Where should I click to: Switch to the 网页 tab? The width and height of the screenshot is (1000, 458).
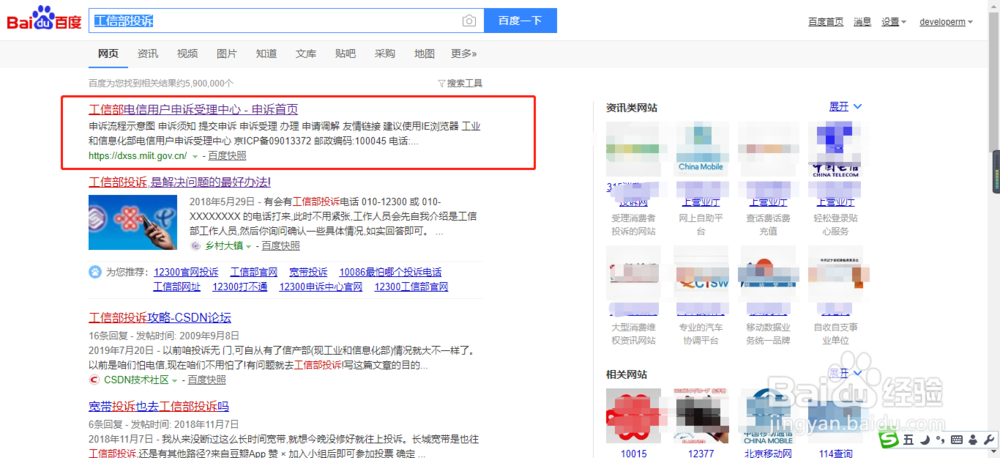108,54
